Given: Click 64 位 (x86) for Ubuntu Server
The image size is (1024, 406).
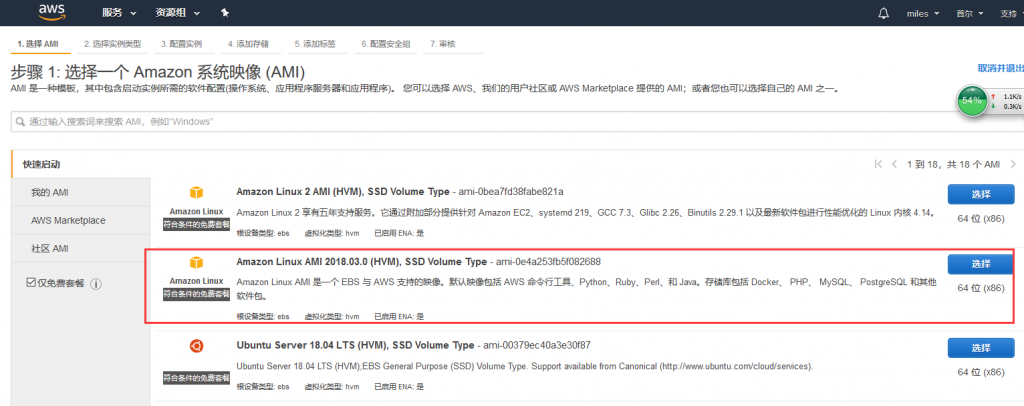Looking at the screenshot, I should (980, 372).
